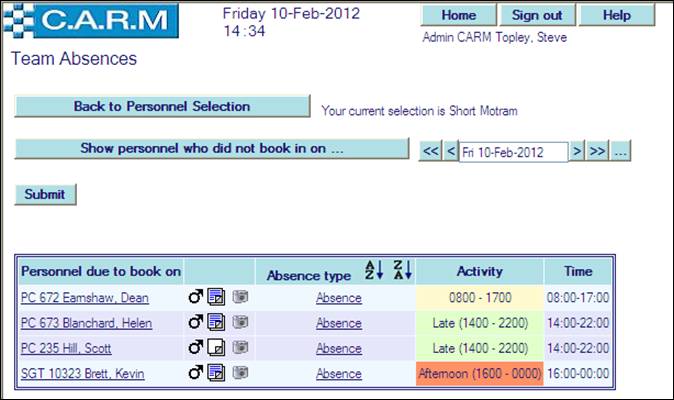Screen dimensions: 674x400
Task: Click the Sign out button
Action: [537, 15]
